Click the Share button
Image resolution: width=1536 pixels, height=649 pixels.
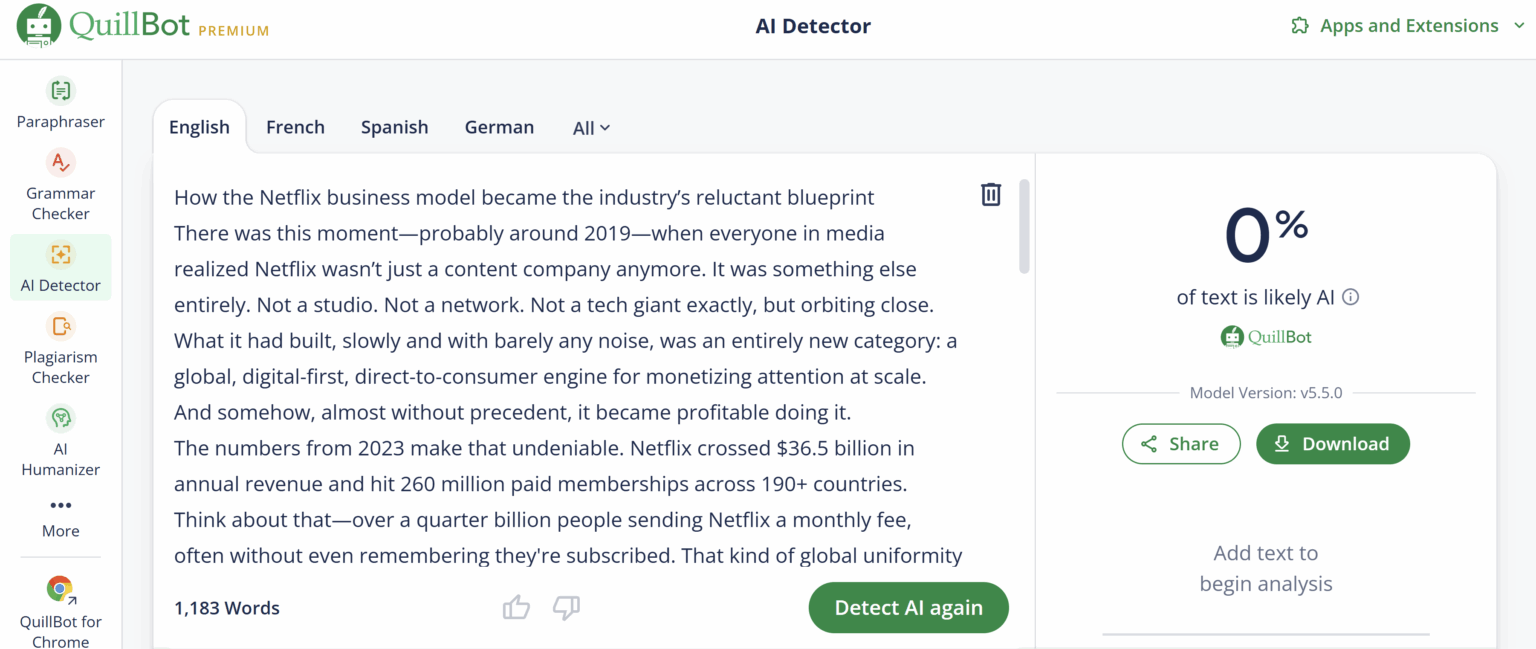(1181, 444)
